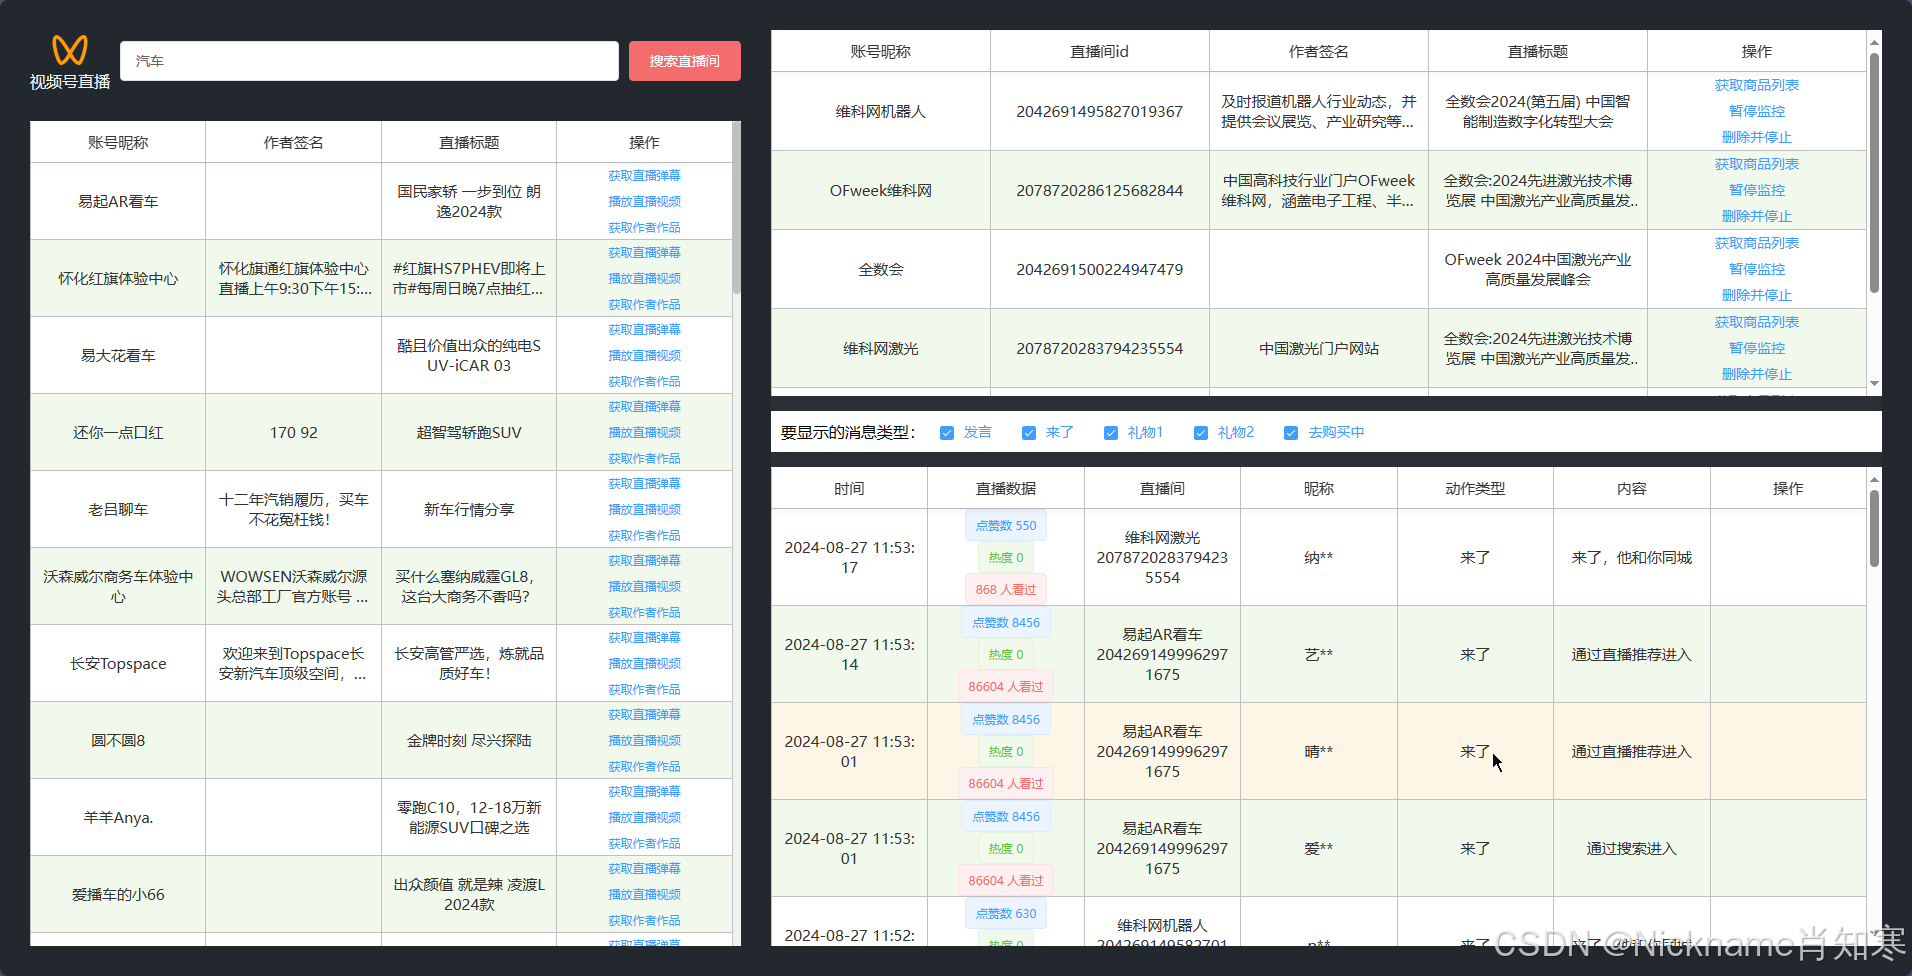Click 获取作者作品 for 爱播车的小66
This screenshot has width=1912, height=976.
644,920
